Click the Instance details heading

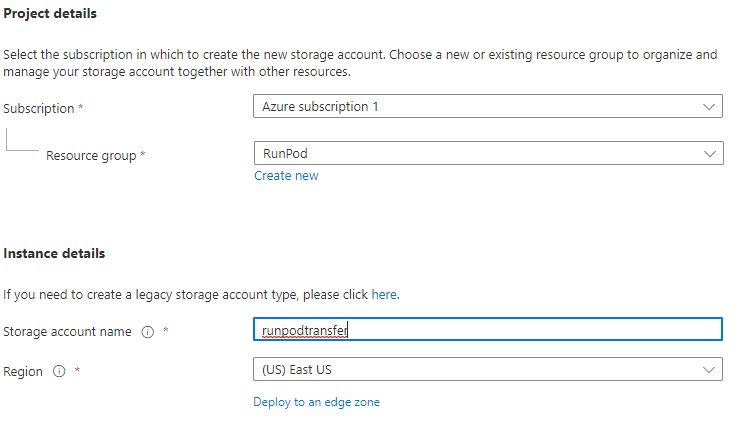55,254
